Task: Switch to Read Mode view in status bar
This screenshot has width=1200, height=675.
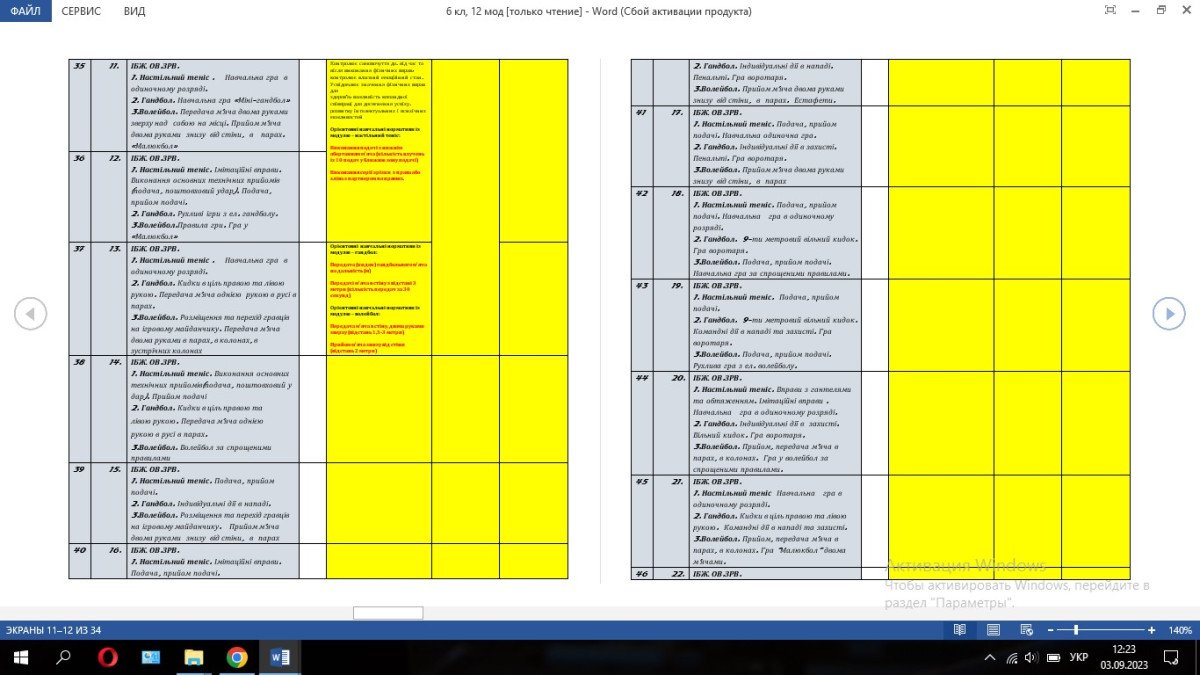Action: [959, 630]
